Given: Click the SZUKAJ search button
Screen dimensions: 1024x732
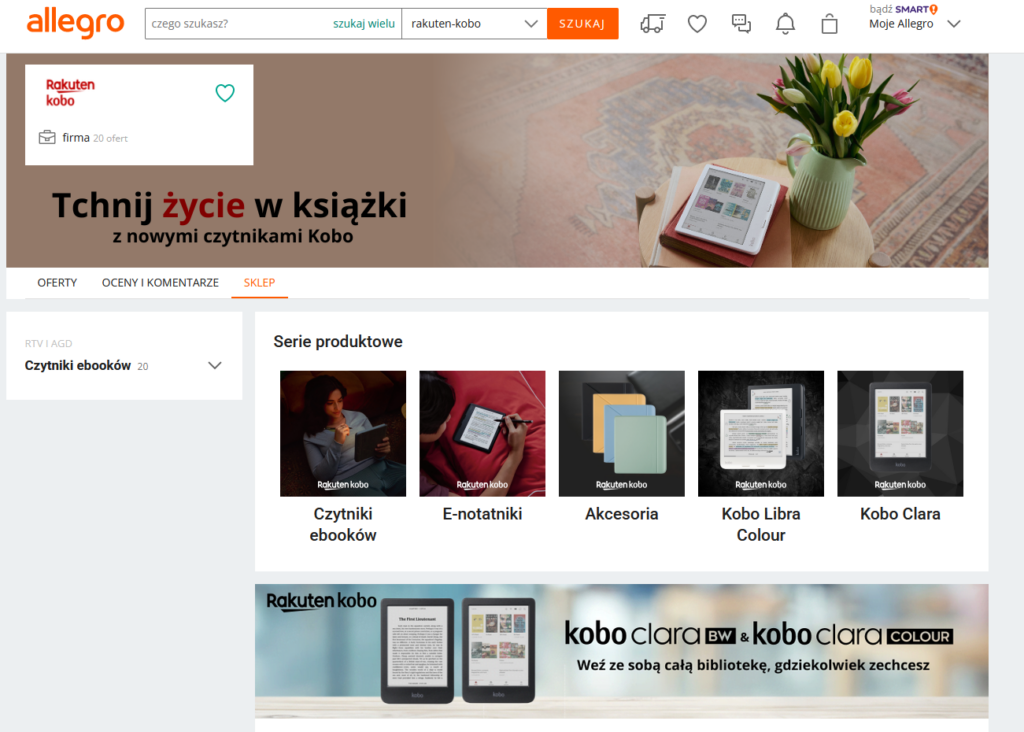Looking at the screenshot, I should (x=582, y=24).
